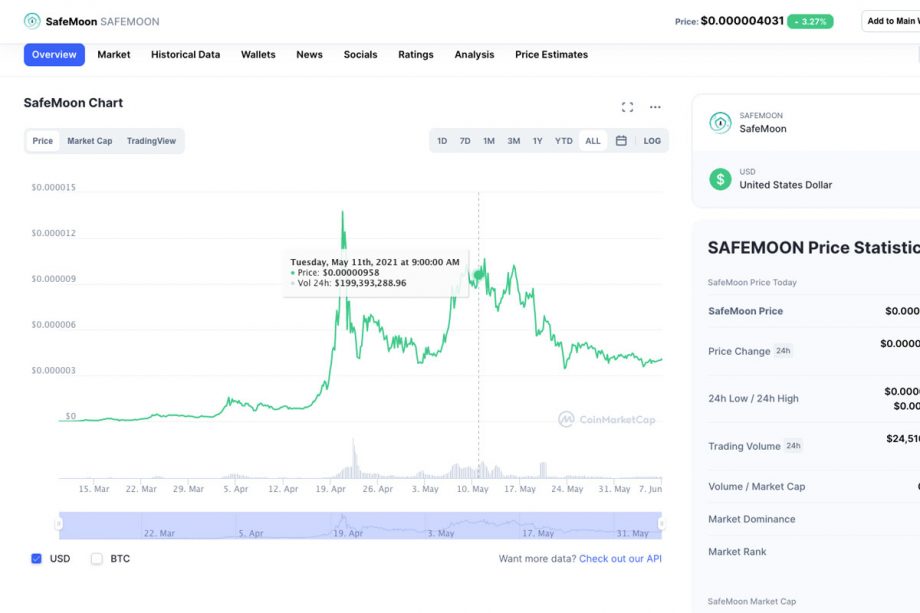Switch chart to Market Cap view
Screen dimensions: 920x613
[90, 141]
